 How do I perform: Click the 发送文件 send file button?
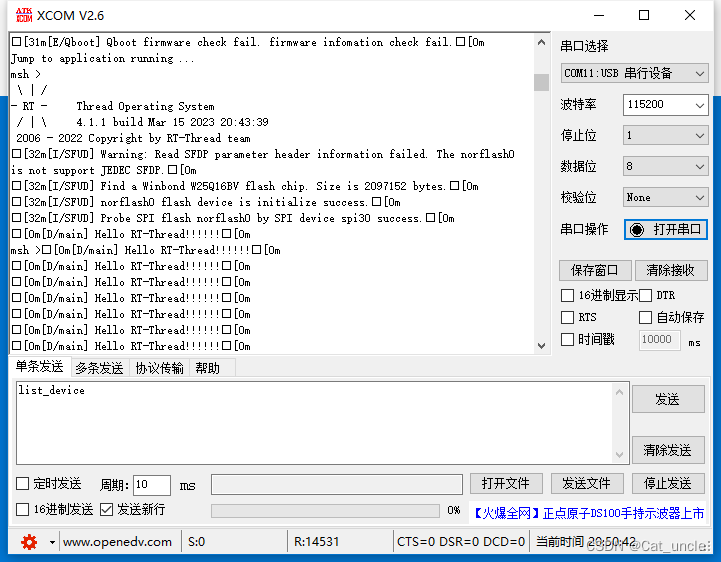[587, 483]
